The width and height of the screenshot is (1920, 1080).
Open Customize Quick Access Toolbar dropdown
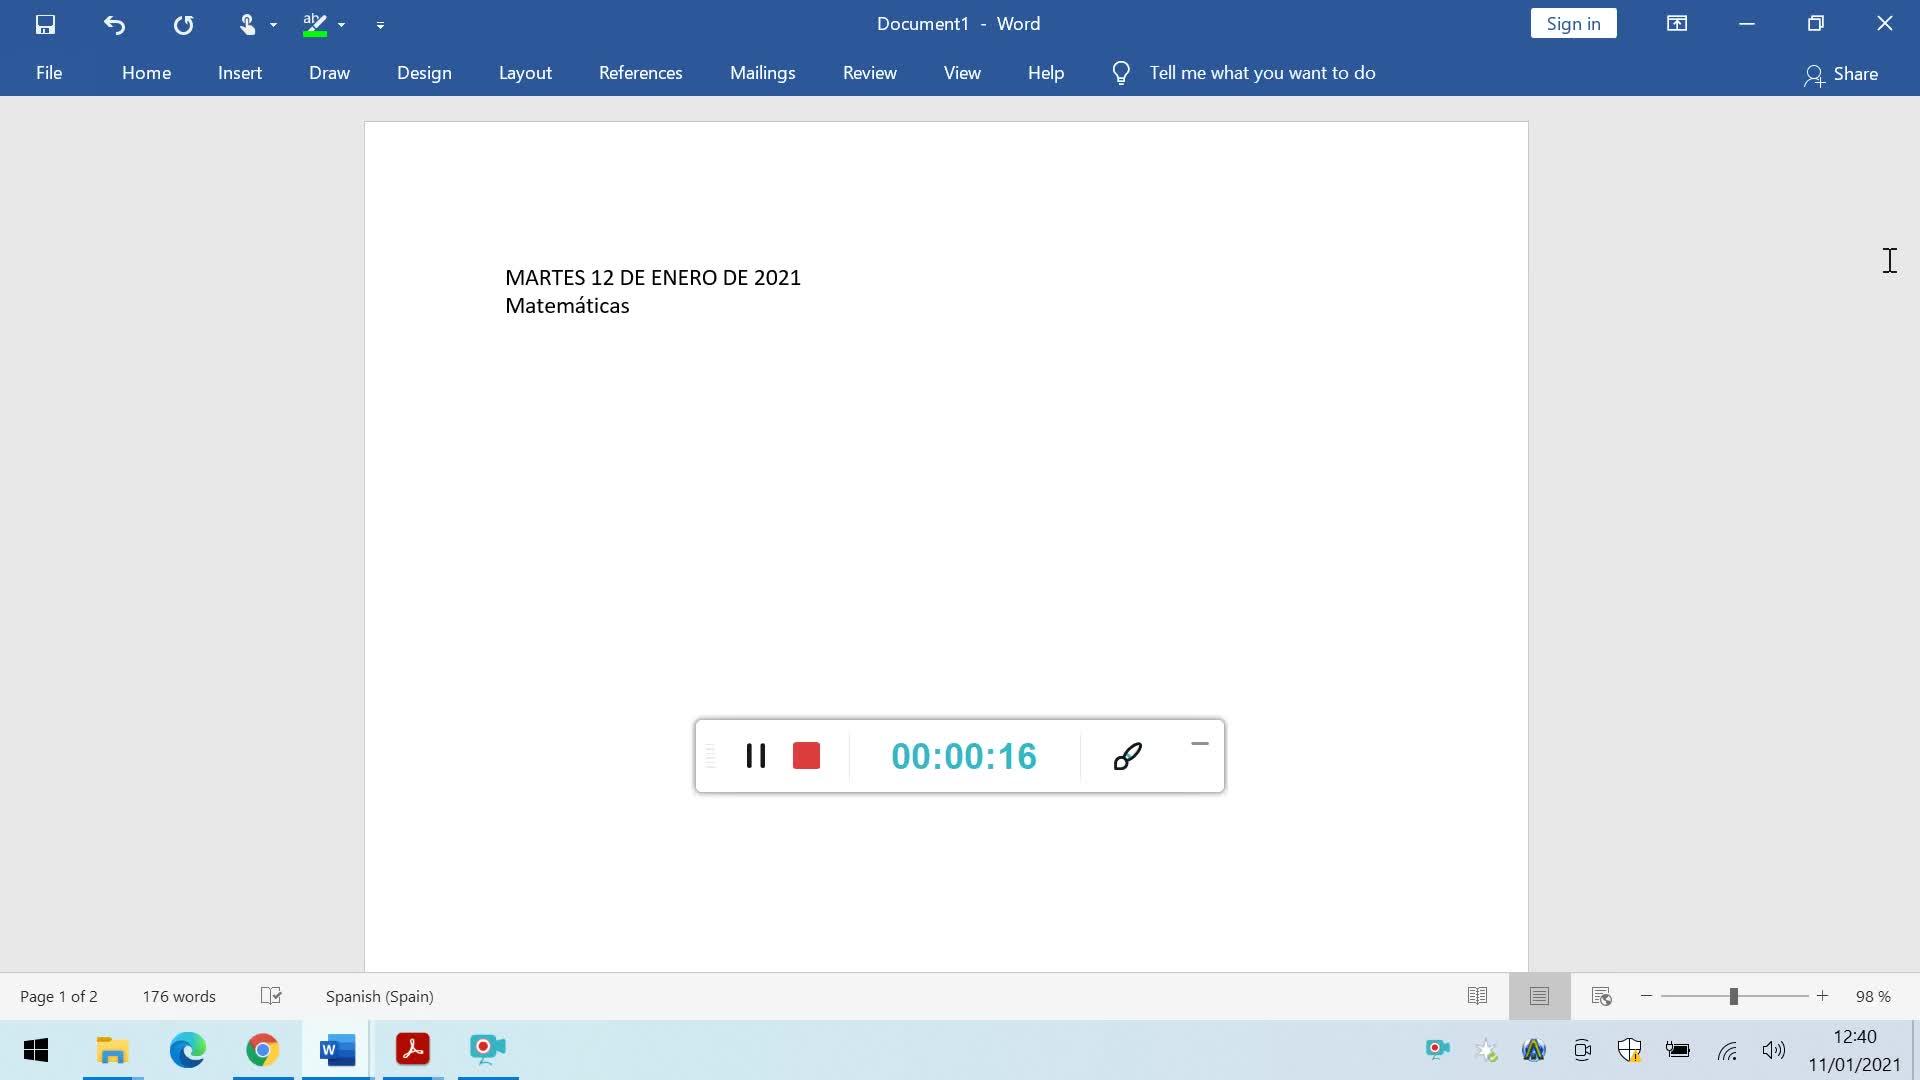tap(380, 24)
